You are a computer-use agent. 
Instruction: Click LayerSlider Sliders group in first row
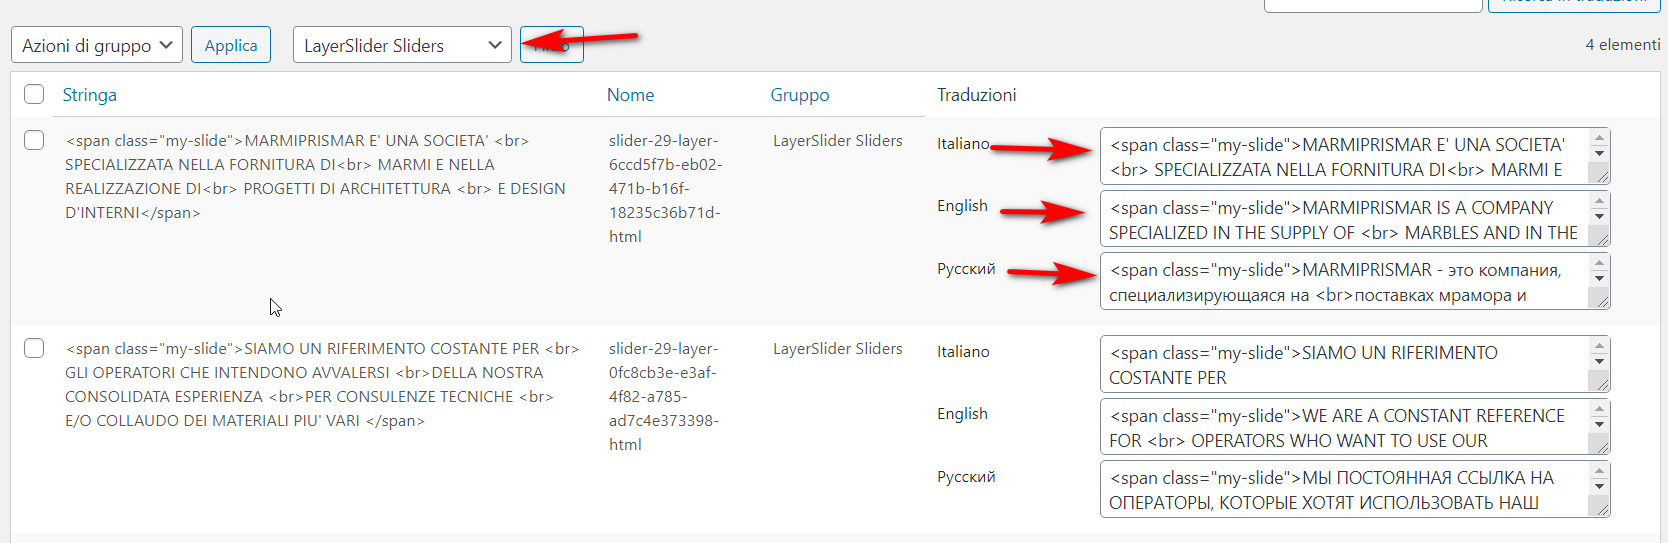(838, 141)
